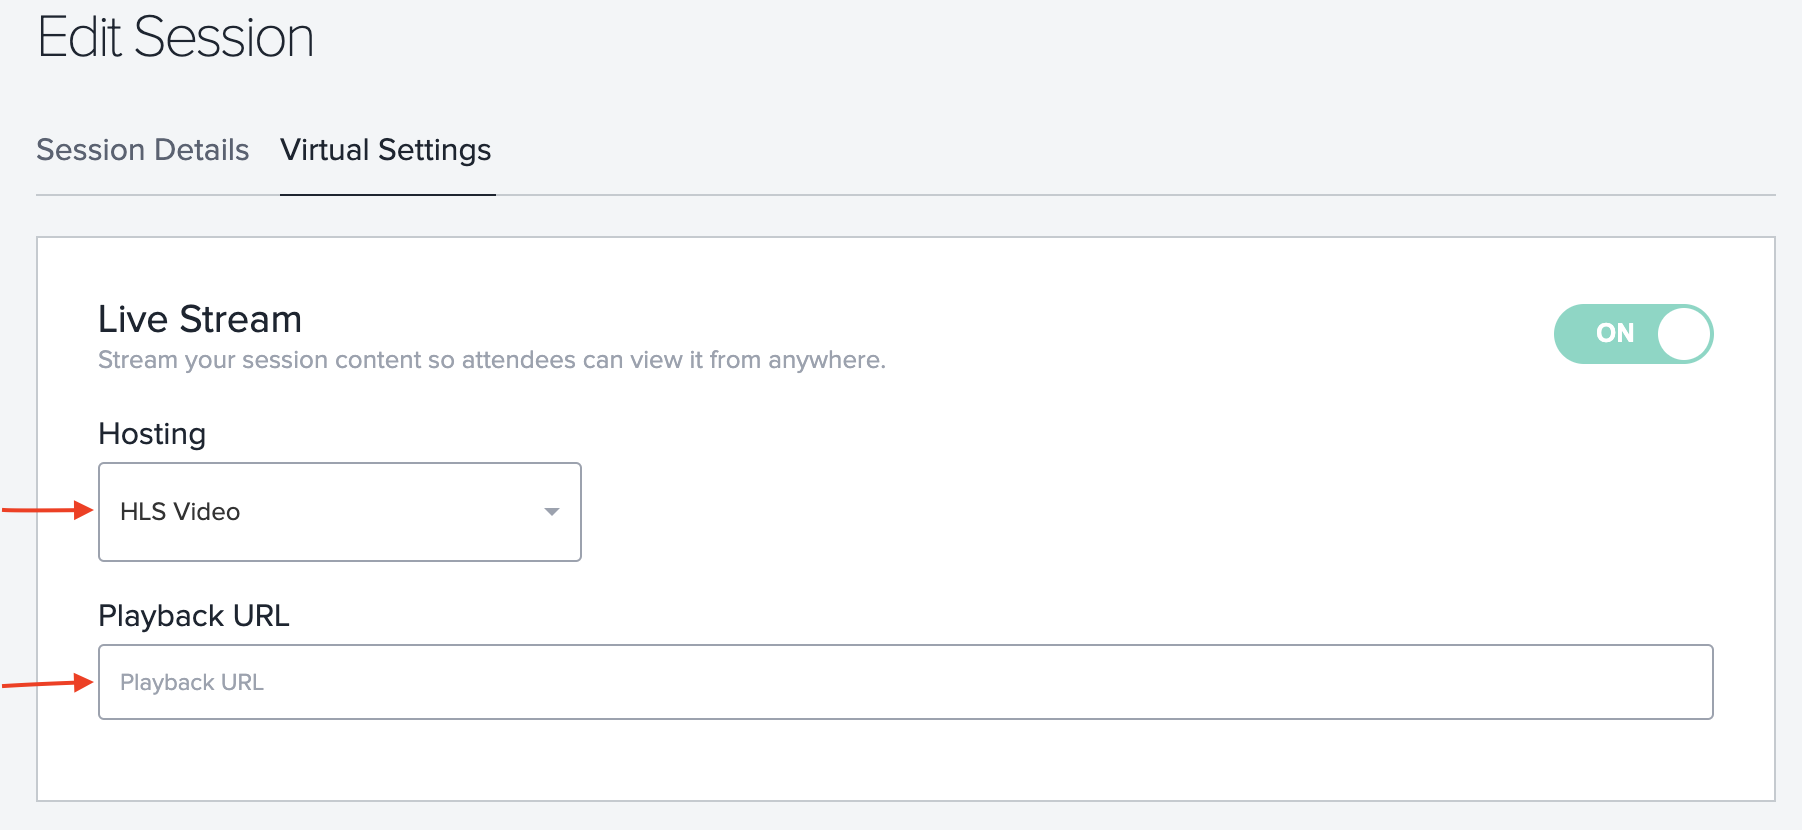Focus the Playback URL input field

[x=905, y=682]
